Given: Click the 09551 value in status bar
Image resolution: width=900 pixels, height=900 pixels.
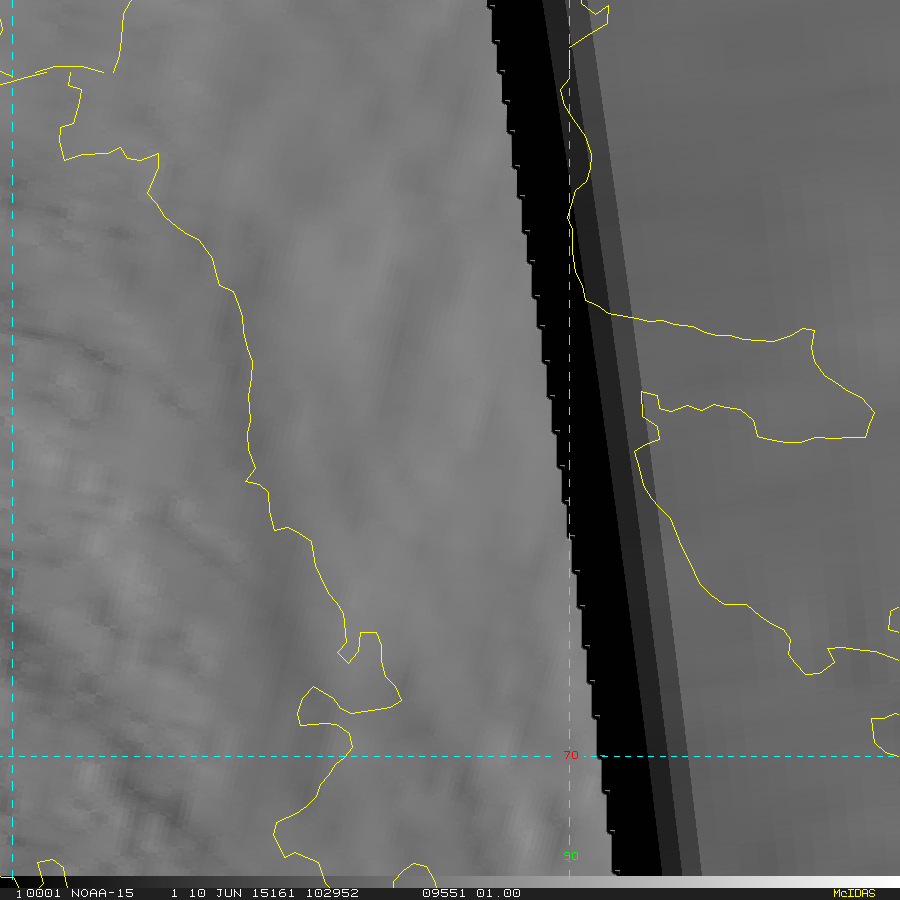Looking at the screenshot, I should click(x=444, y=893).
